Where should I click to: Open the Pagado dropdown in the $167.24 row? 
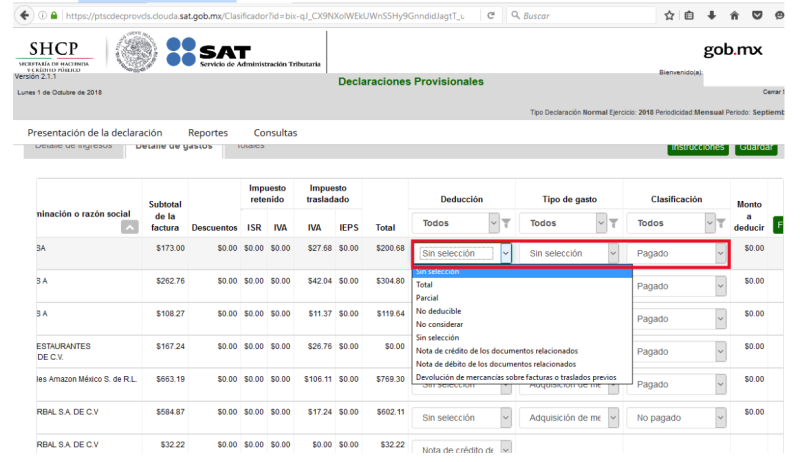679,352
